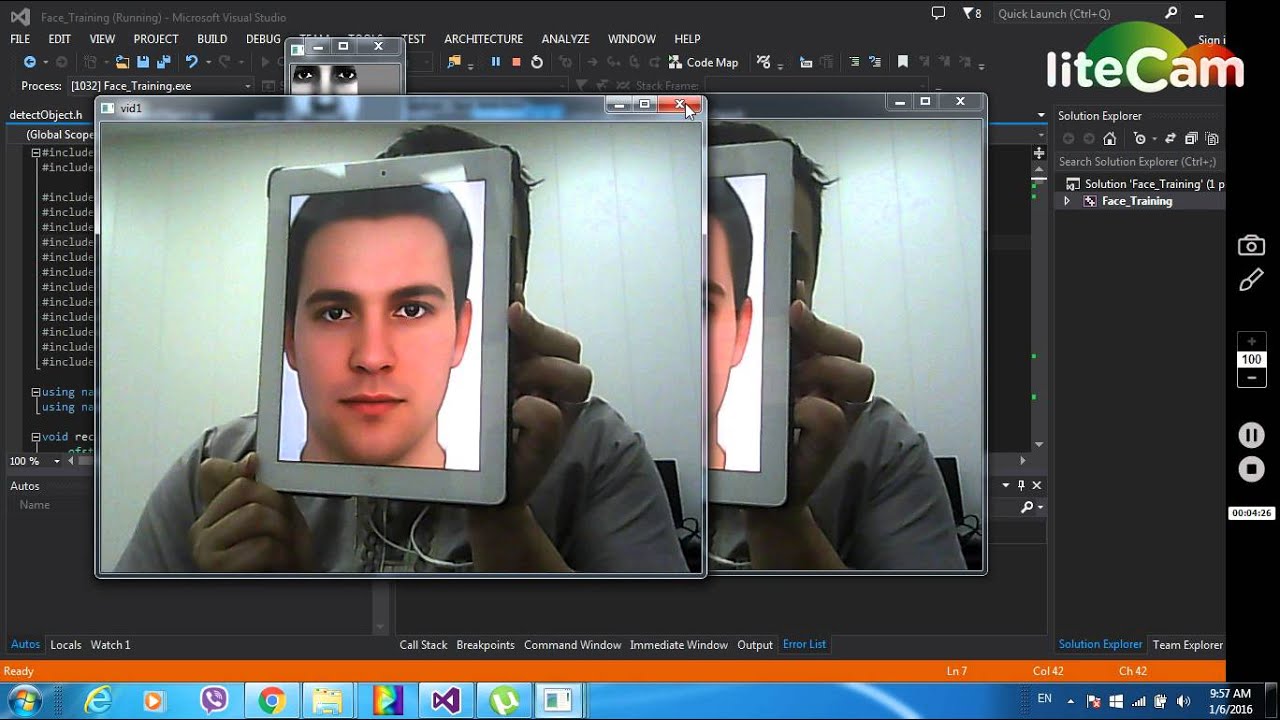The width and height of the screenshot is (1280, 720).
Task: Open a file using the folder toolbar icon
Action: (x=122, y=62)
